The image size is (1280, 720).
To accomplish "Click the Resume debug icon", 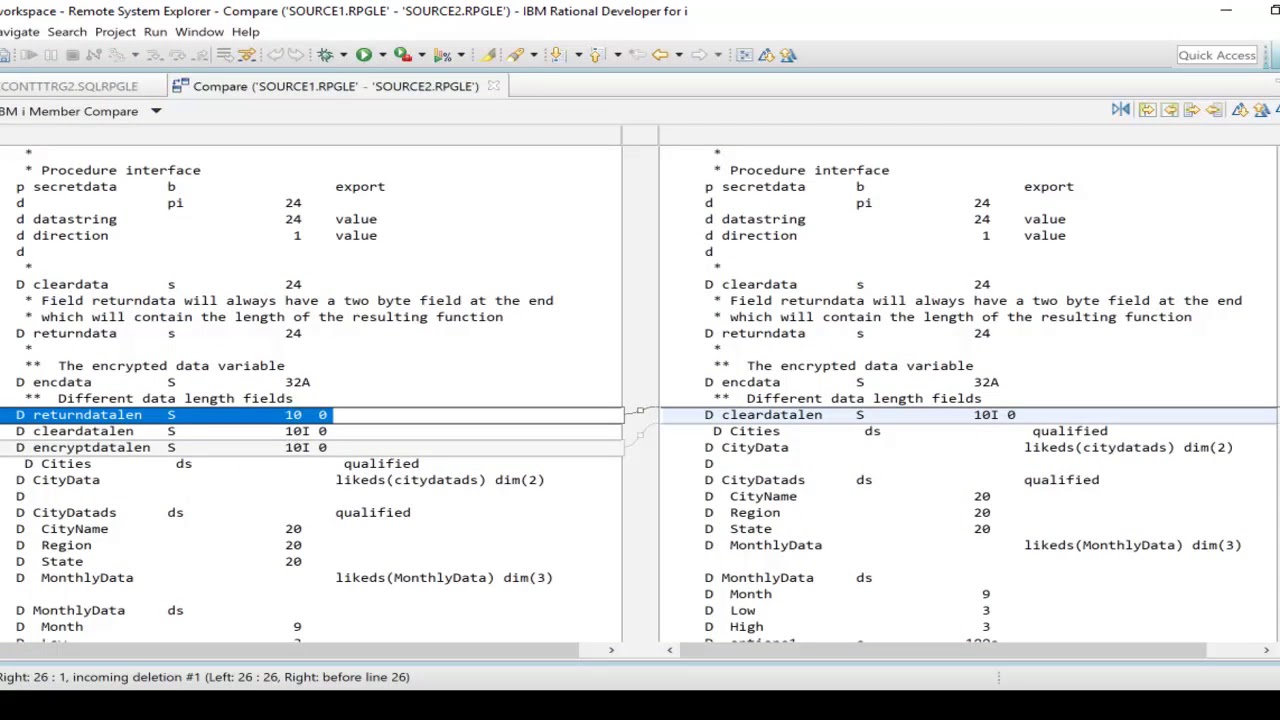I will tap(29, 55).
